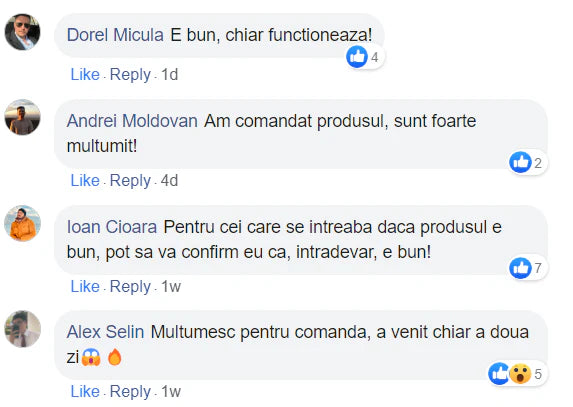The height and width of the screenshot is (407, 573).
Task: Click the thumbs-up reaction on Andrei Moldovan's comment
Action: pyautogui.click(x=520, y=162)
